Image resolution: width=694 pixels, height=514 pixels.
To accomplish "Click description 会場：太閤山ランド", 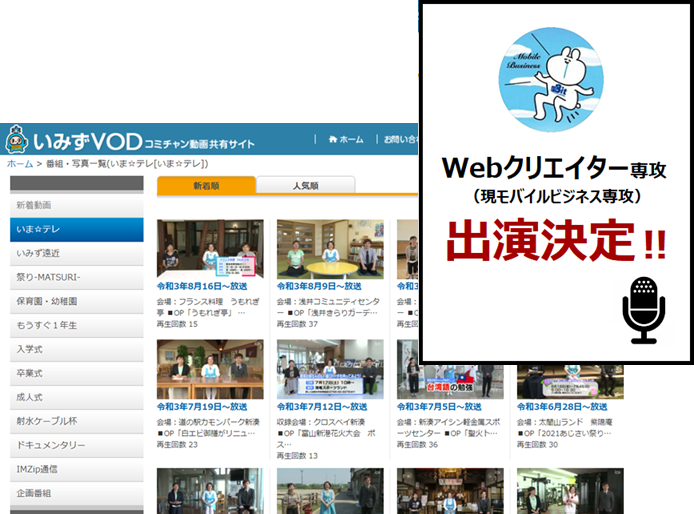I will point(565,422).
